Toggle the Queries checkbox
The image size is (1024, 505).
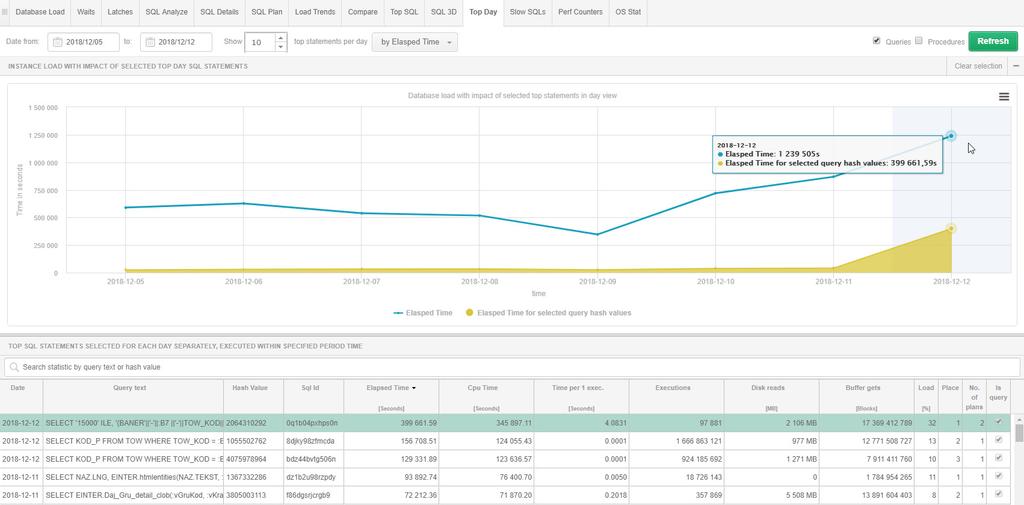(x=876, y=41)
